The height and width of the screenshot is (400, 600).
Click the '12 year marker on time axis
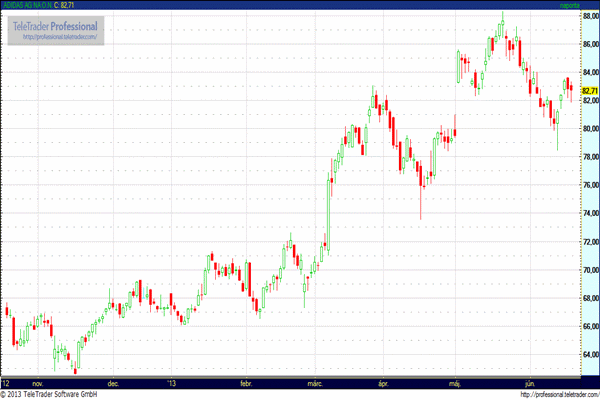6,382
